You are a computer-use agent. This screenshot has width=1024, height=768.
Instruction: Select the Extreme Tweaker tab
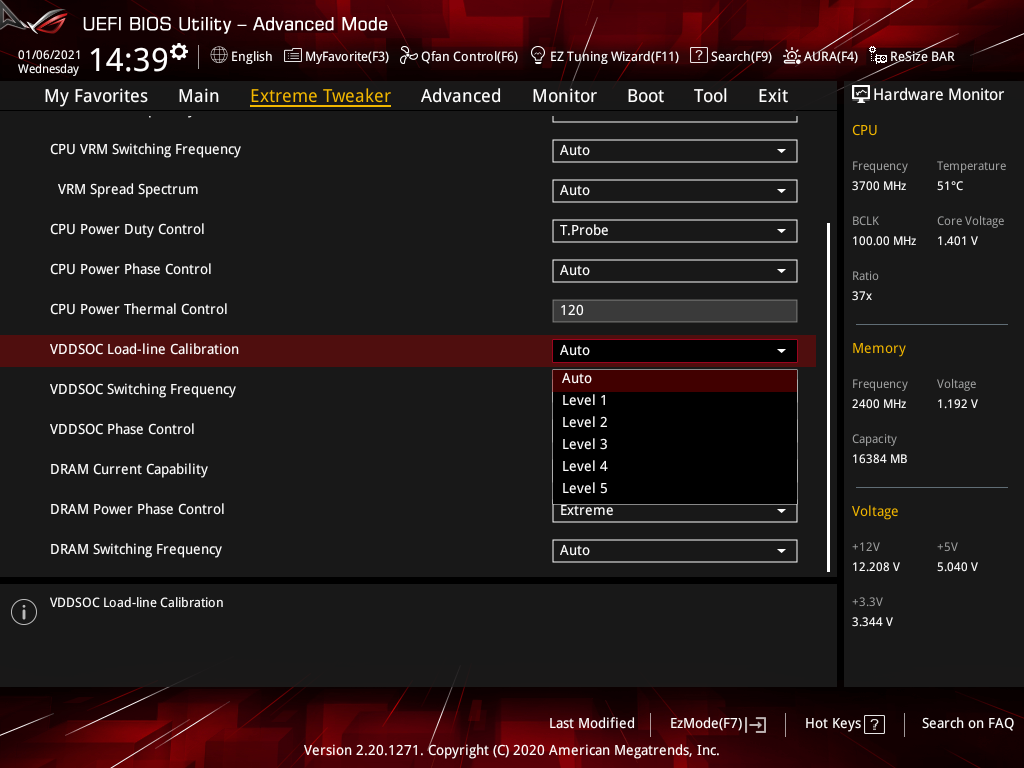coord(321,96)
